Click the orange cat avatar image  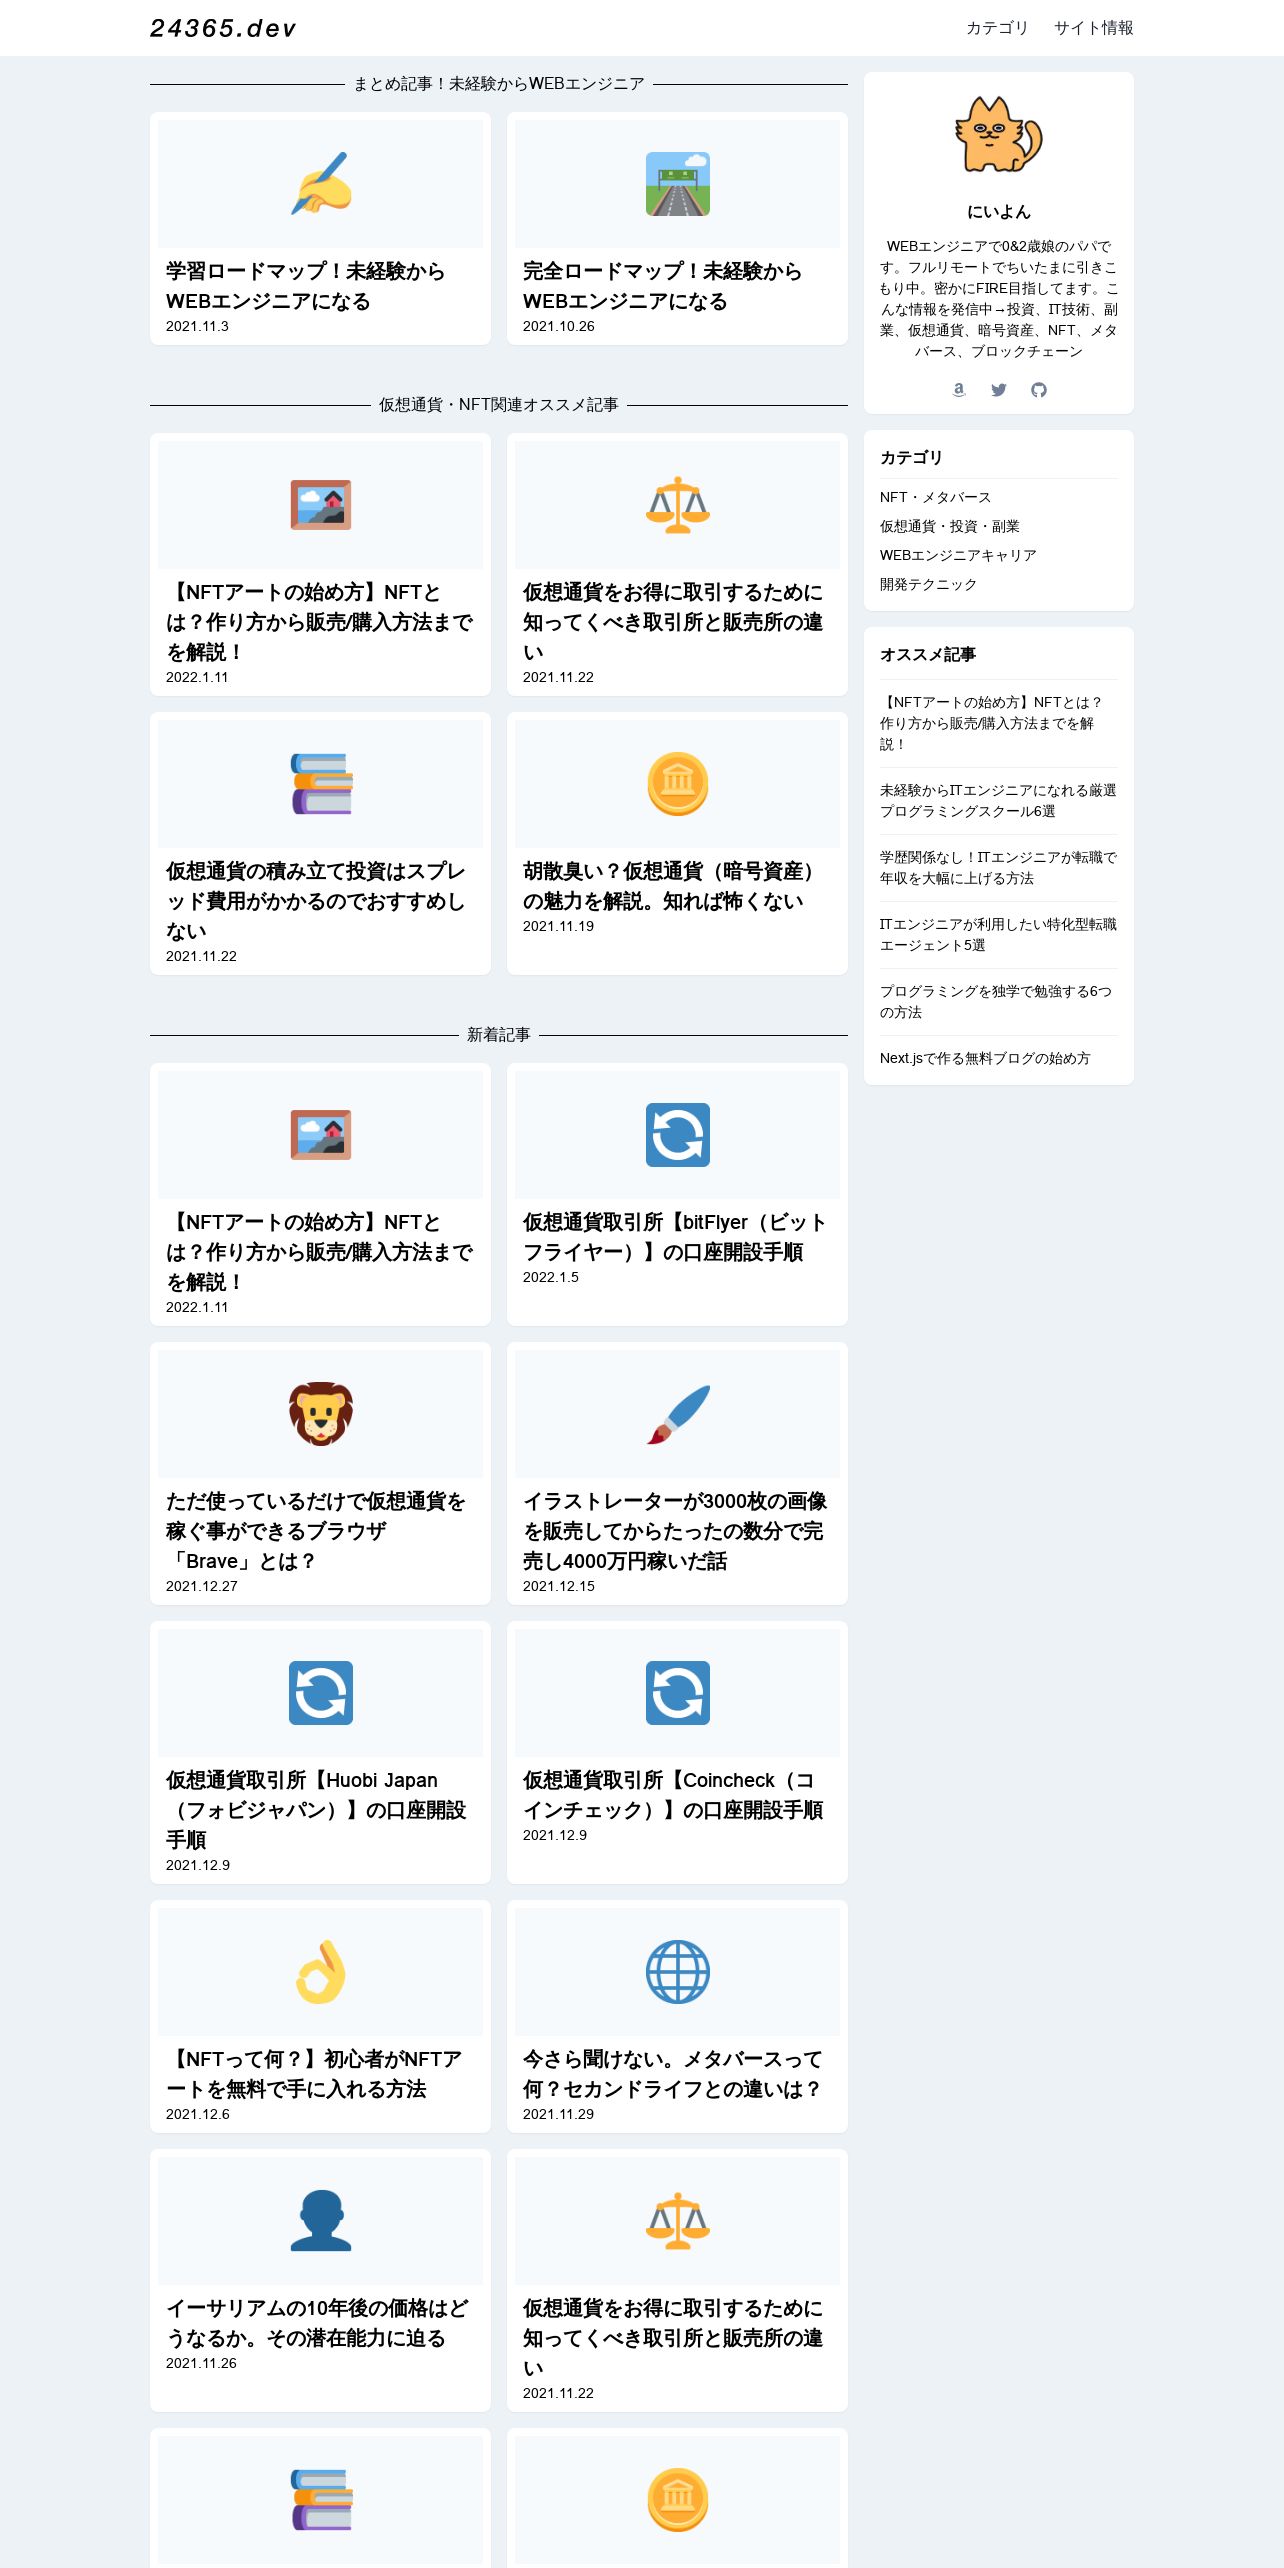click(998, 134)
